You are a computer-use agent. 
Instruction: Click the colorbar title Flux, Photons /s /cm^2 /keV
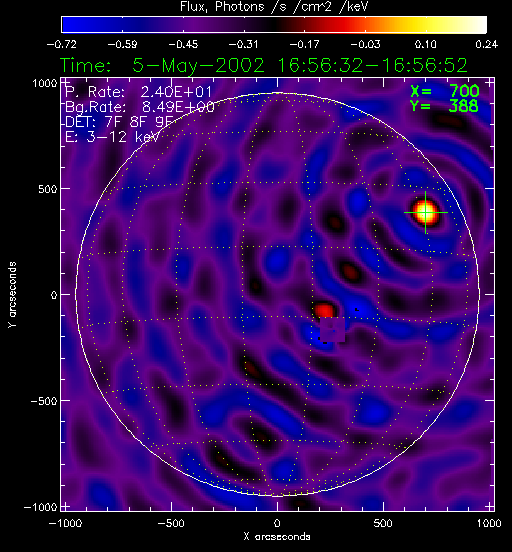point(274,6)
